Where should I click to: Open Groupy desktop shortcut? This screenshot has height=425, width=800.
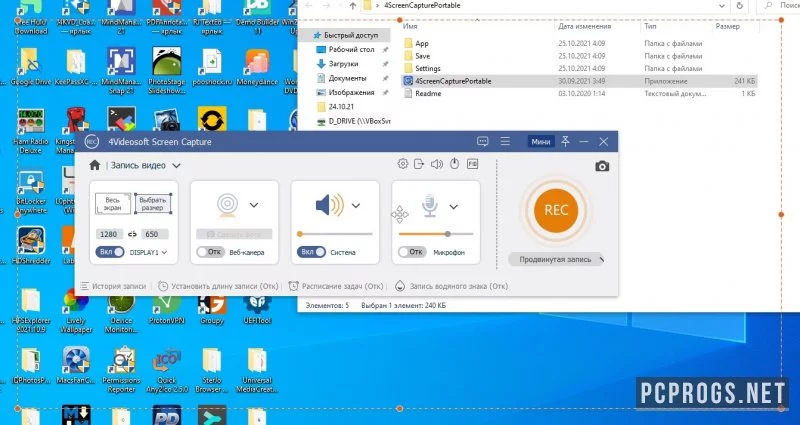click(x=212, y=308)
